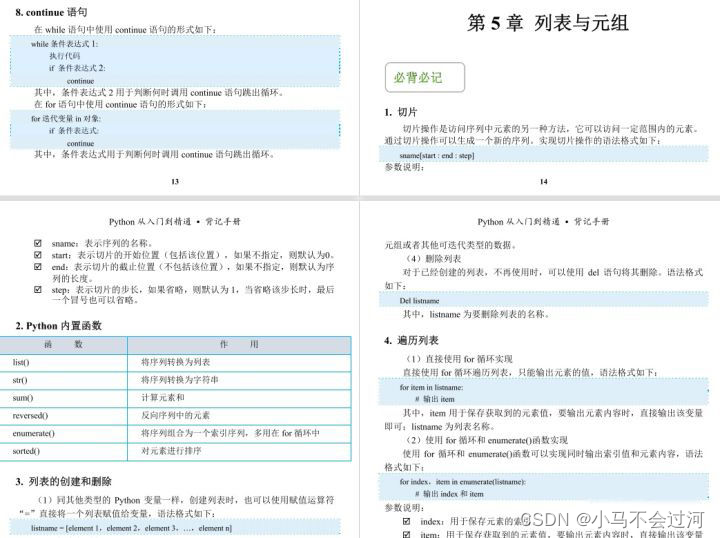Click the heading 4. 遍历列表

pos(411,341)
